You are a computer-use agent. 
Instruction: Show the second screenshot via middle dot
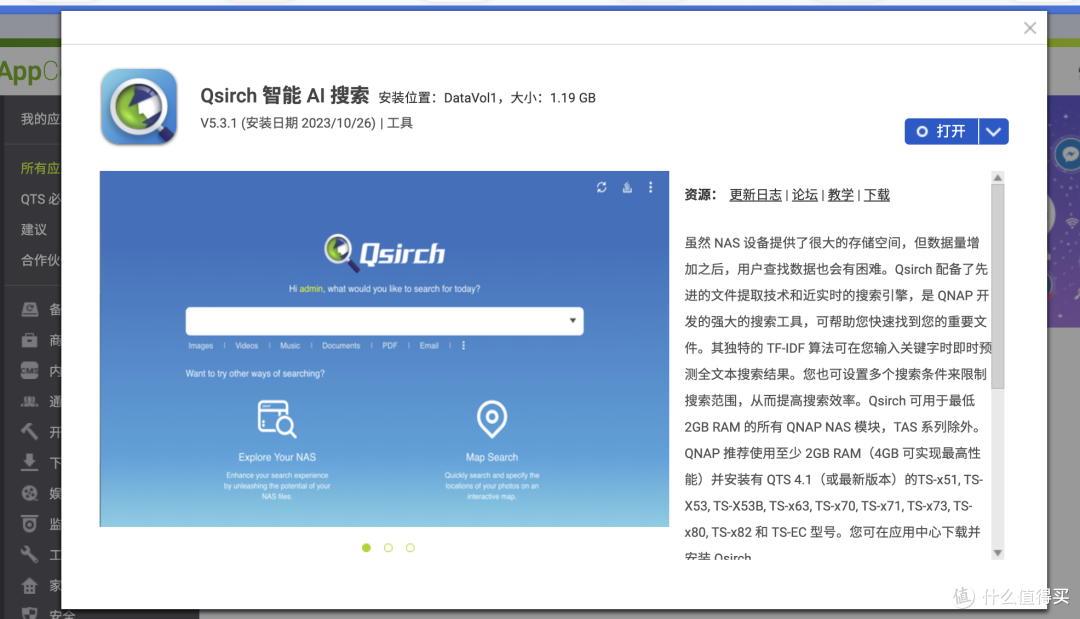coord(388,547)
